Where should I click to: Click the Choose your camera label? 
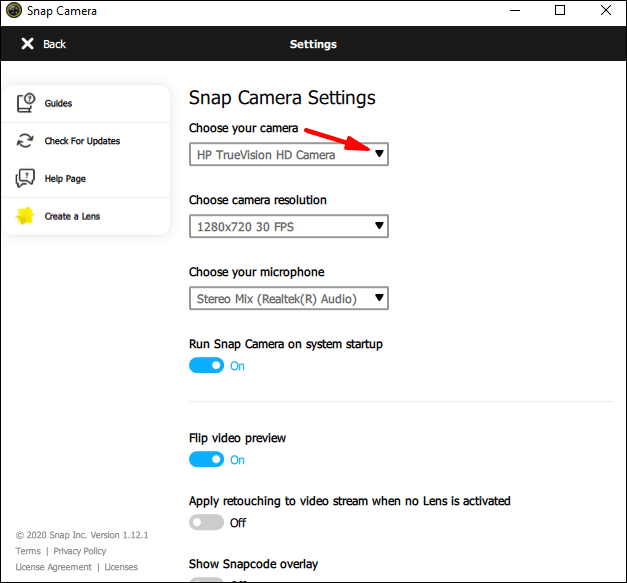pos(244,128)
